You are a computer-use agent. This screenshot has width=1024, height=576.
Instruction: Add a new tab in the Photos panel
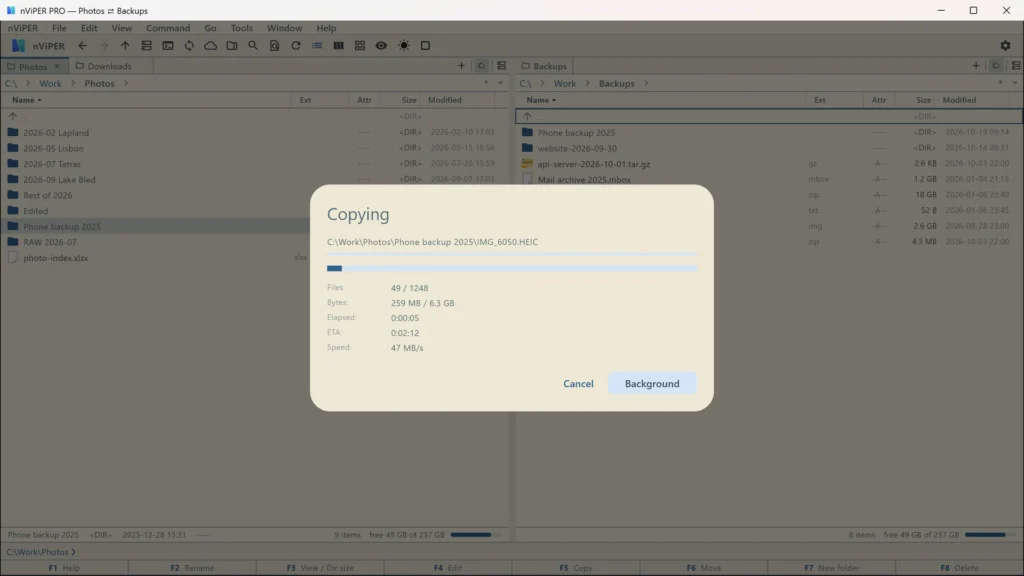coord(461,66)
